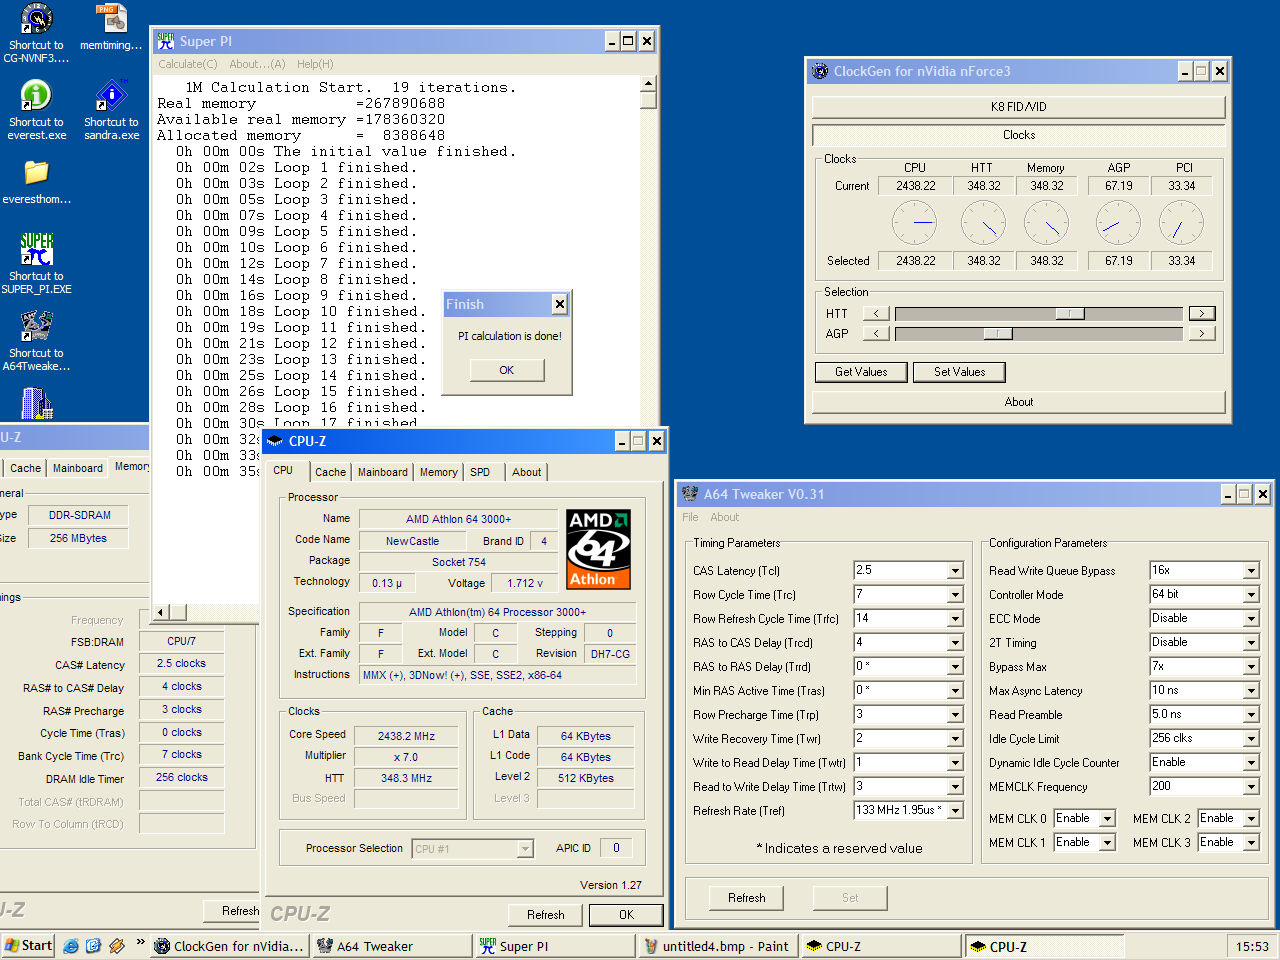Open the Calculate menu in Super PI
Image resolution: width=1280 pixels, height=960 pixels.
coord(187,64)
